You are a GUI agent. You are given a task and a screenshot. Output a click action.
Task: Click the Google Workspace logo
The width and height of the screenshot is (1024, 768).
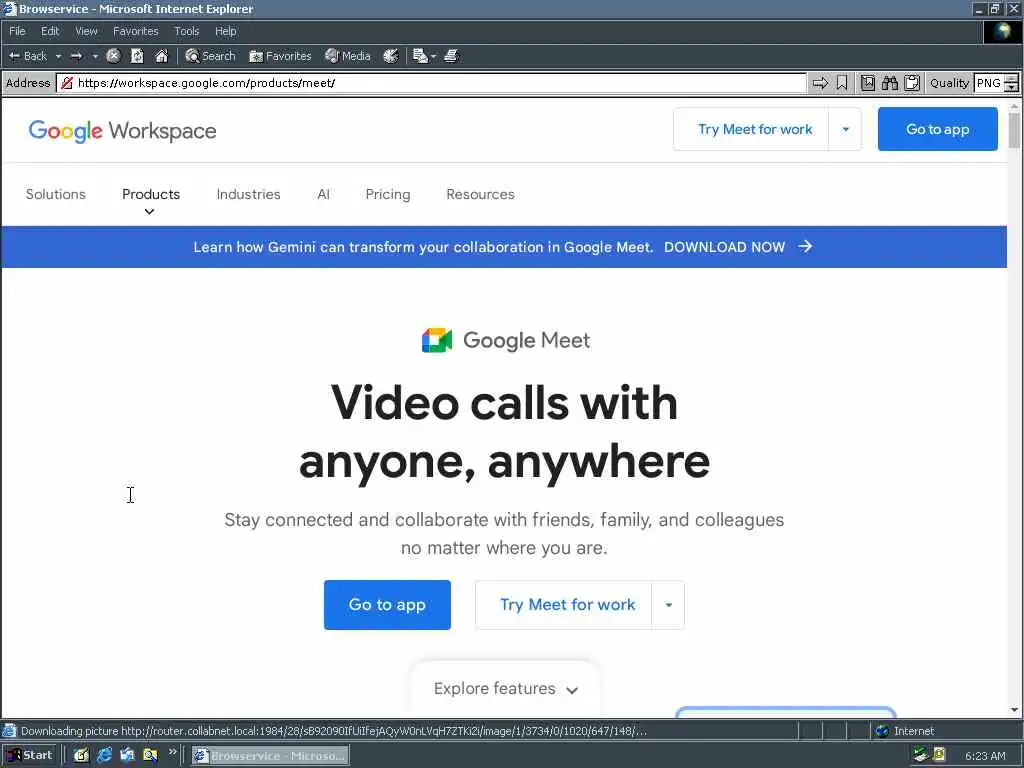122,131
